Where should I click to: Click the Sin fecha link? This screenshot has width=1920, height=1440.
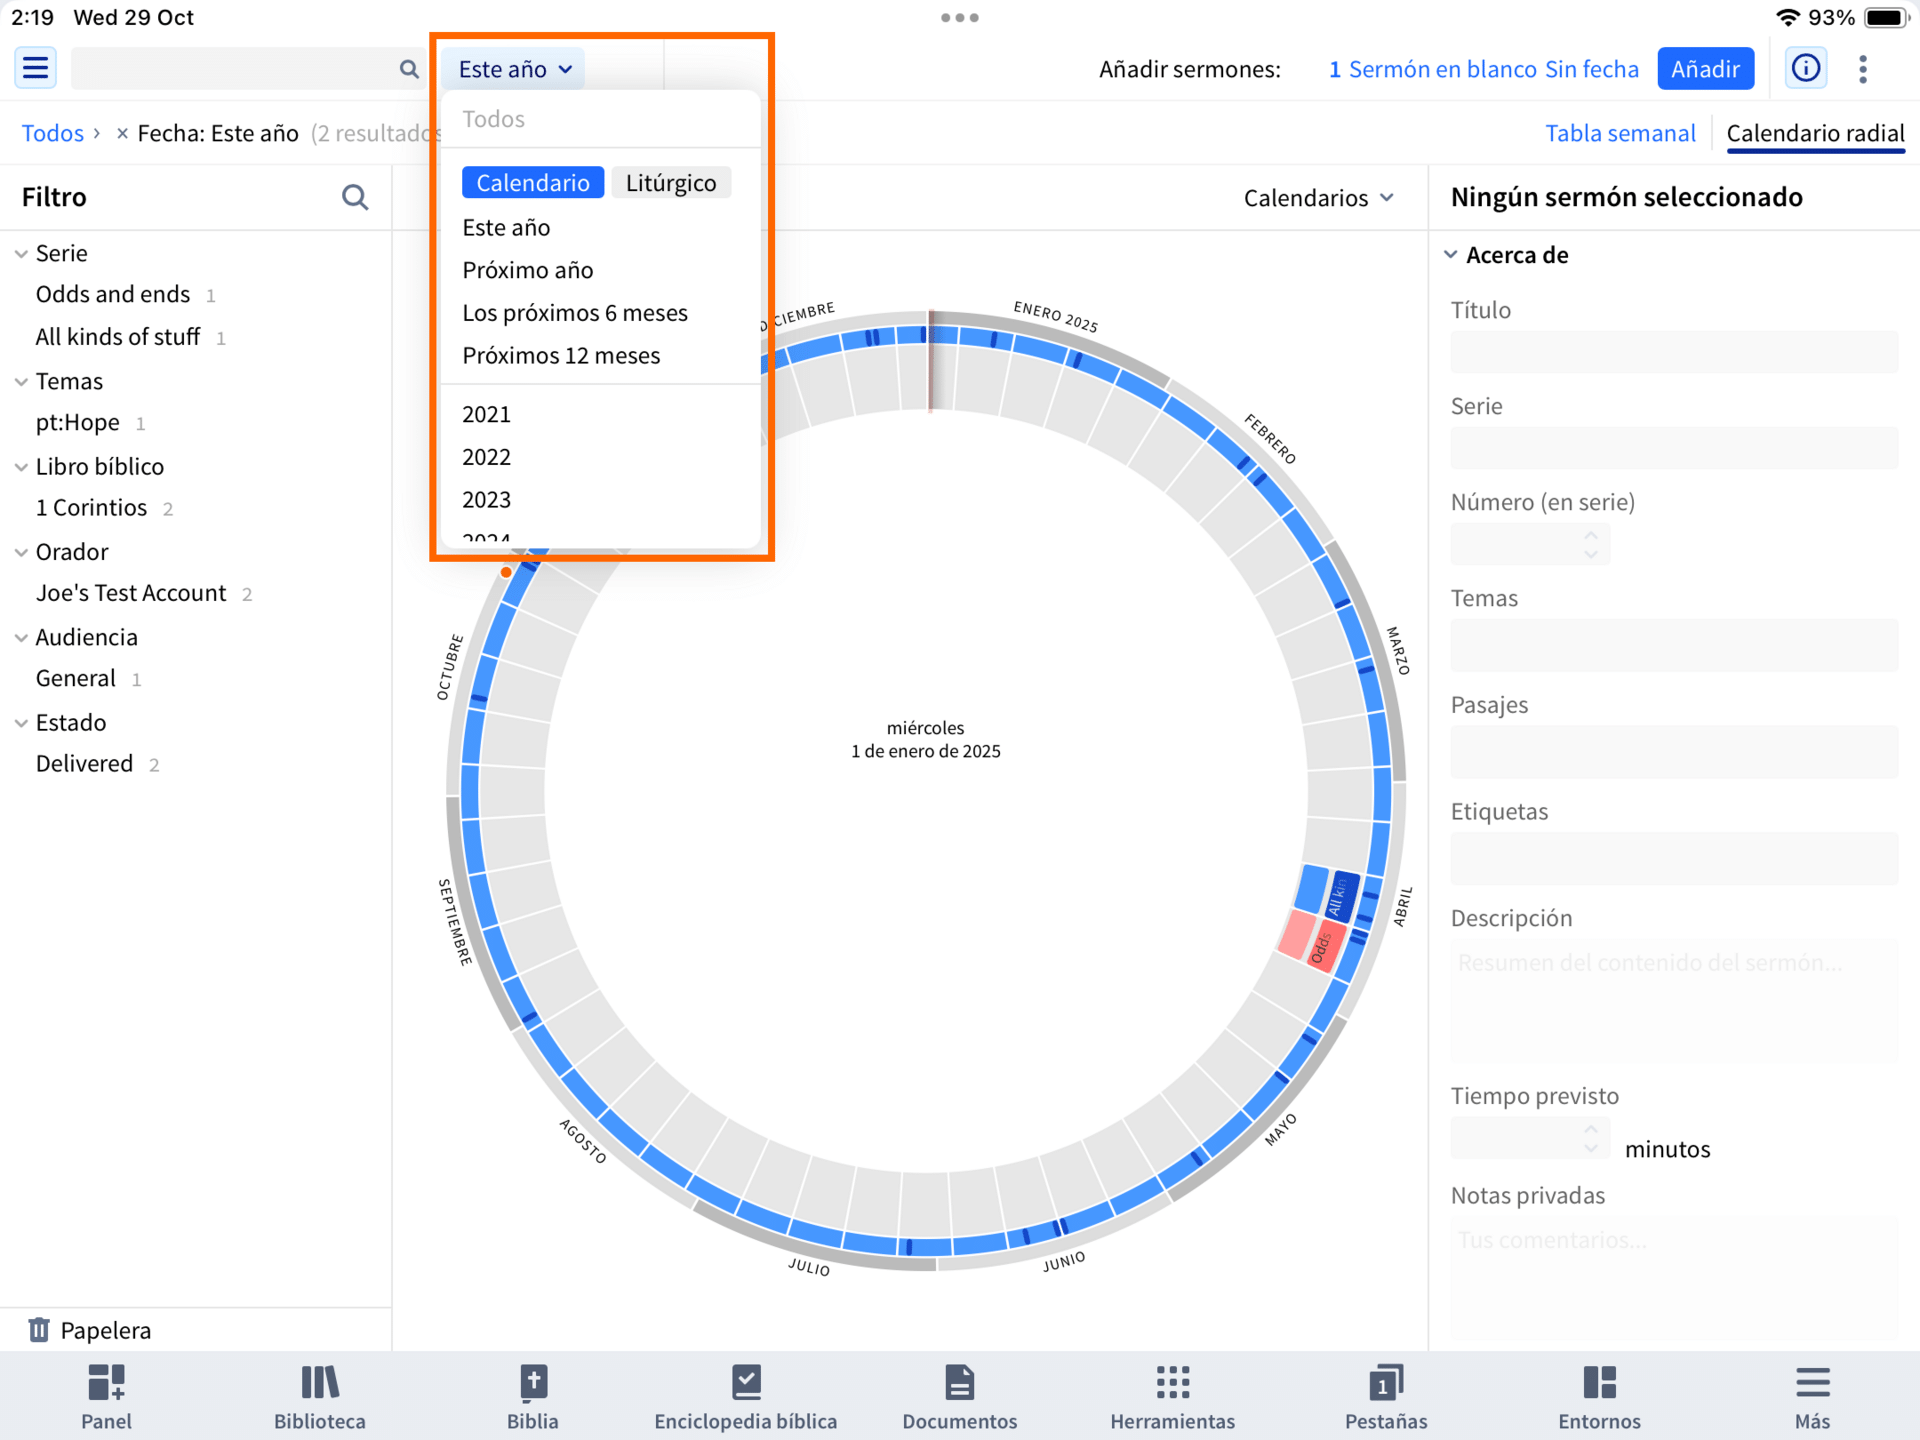[1592, 69]
